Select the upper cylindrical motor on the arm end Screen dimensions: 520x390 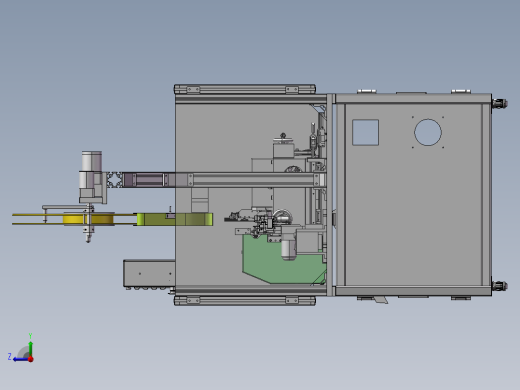(92, 161)
